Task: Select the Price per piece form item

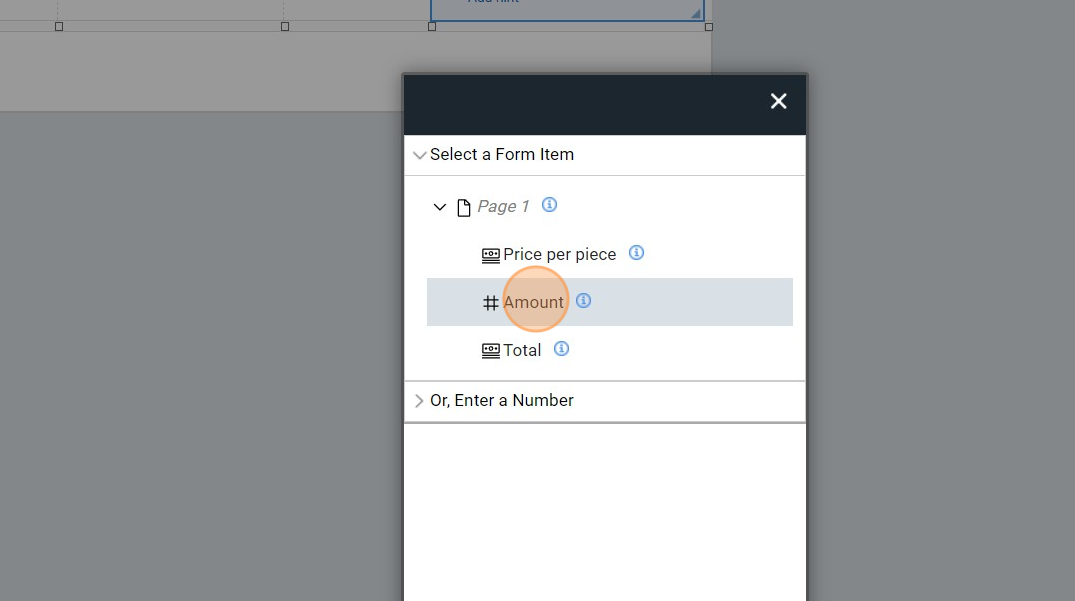Action: click(x=559, y=255)
